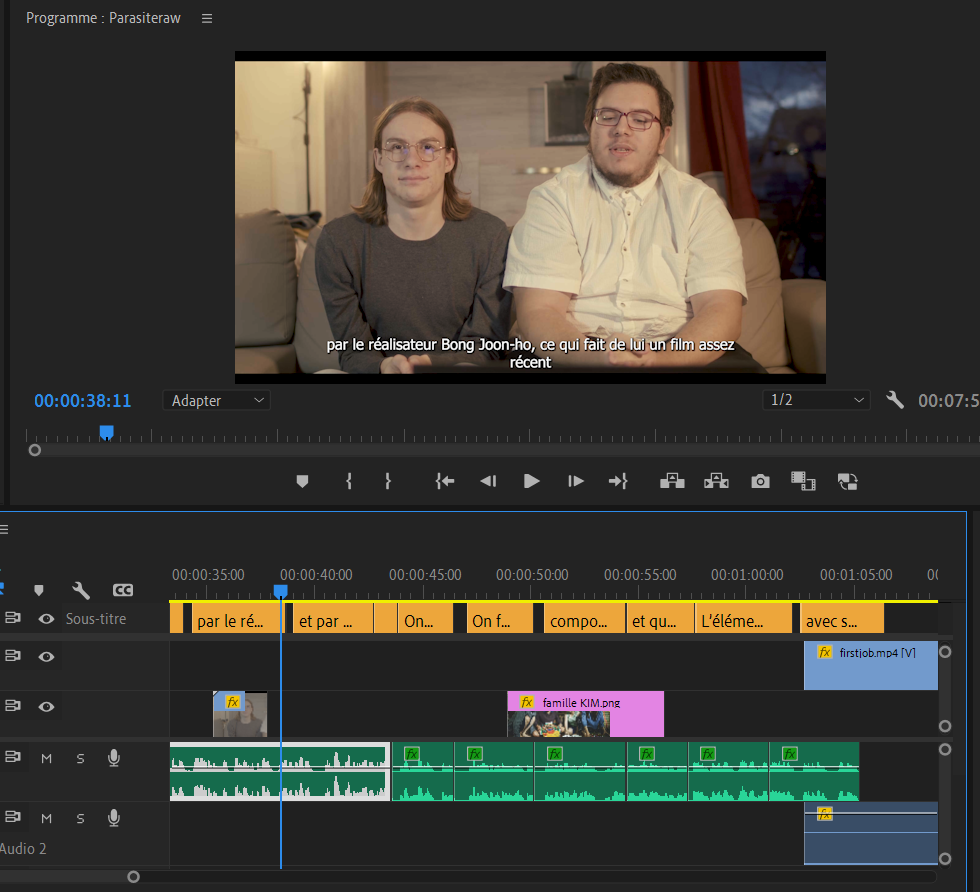Toggle sync lock on Sous-titre track
980x892 pixels.
tap(12, 618)
